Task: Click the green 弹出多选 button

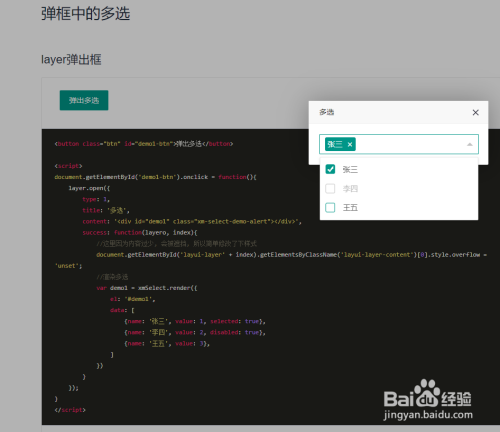Action: pyautogui.click(x=84, y=100)
